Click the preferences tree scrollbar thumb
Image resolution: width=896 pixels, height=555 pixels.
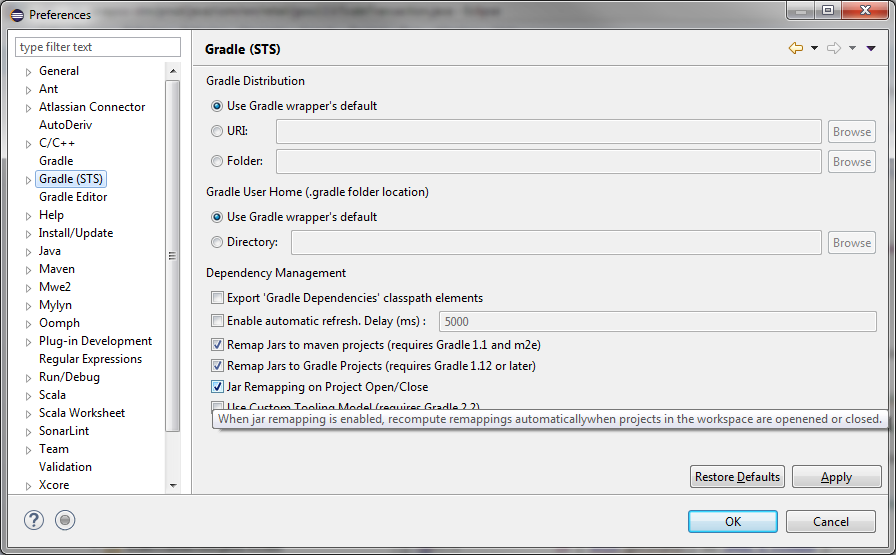pyautogui.click(x=173, y=255)
